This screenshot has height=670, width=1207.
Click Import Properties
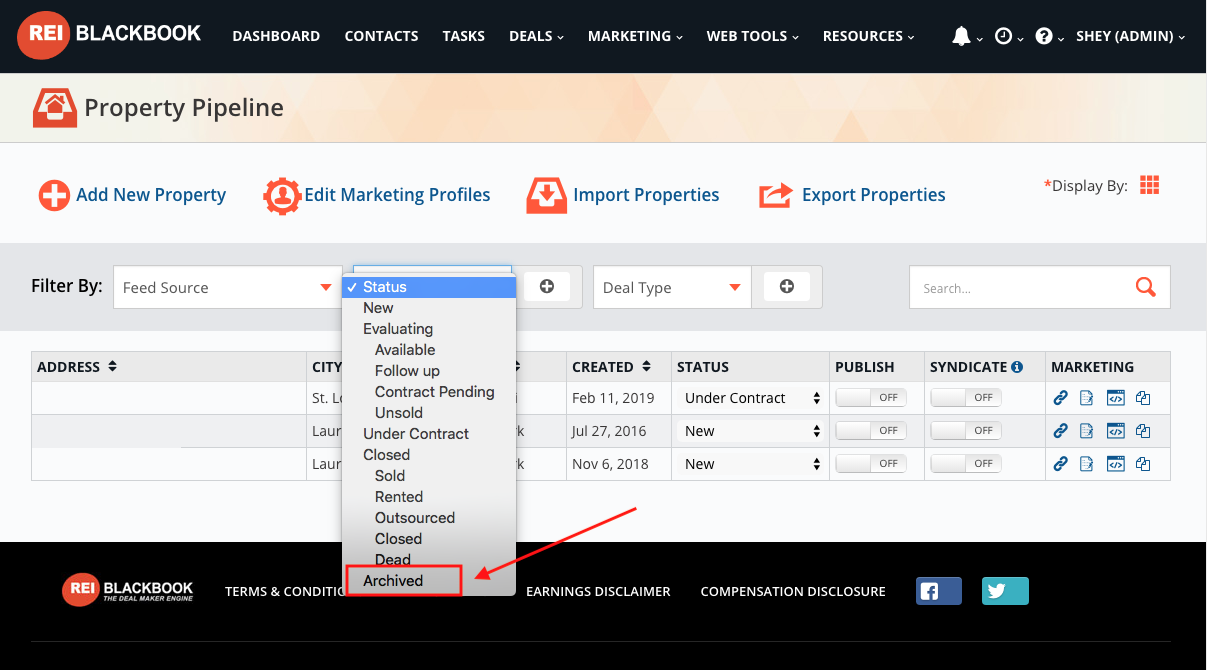tap(623, 195)
